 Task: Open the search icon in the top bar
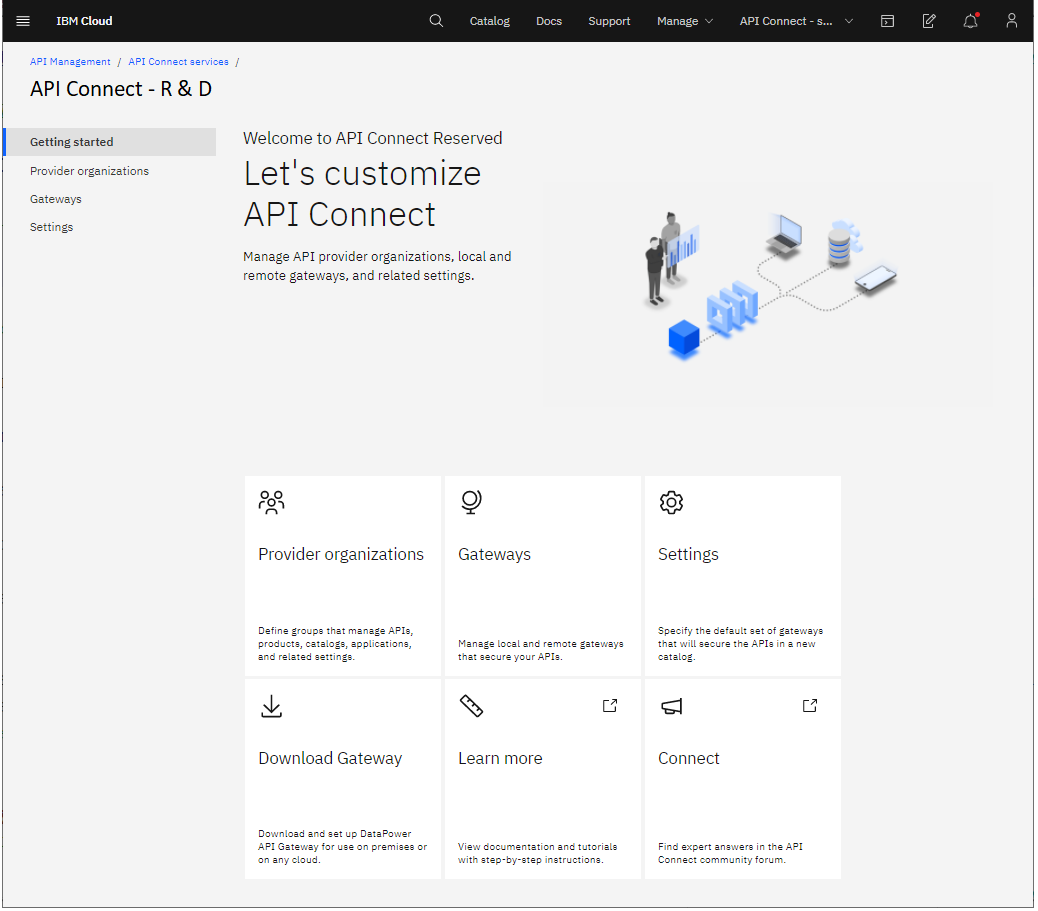point(436,20)
